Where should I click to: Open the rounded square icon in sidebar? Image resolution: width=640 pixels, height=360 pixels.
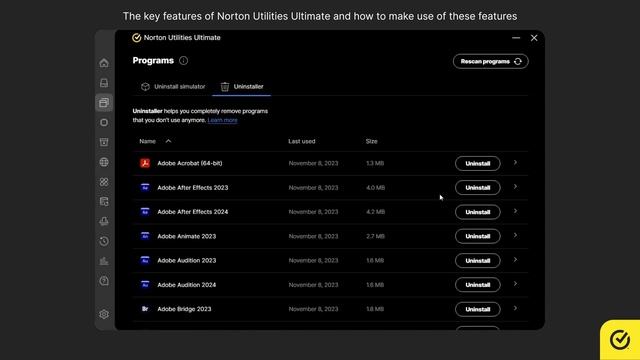click(x=104, y=122)
